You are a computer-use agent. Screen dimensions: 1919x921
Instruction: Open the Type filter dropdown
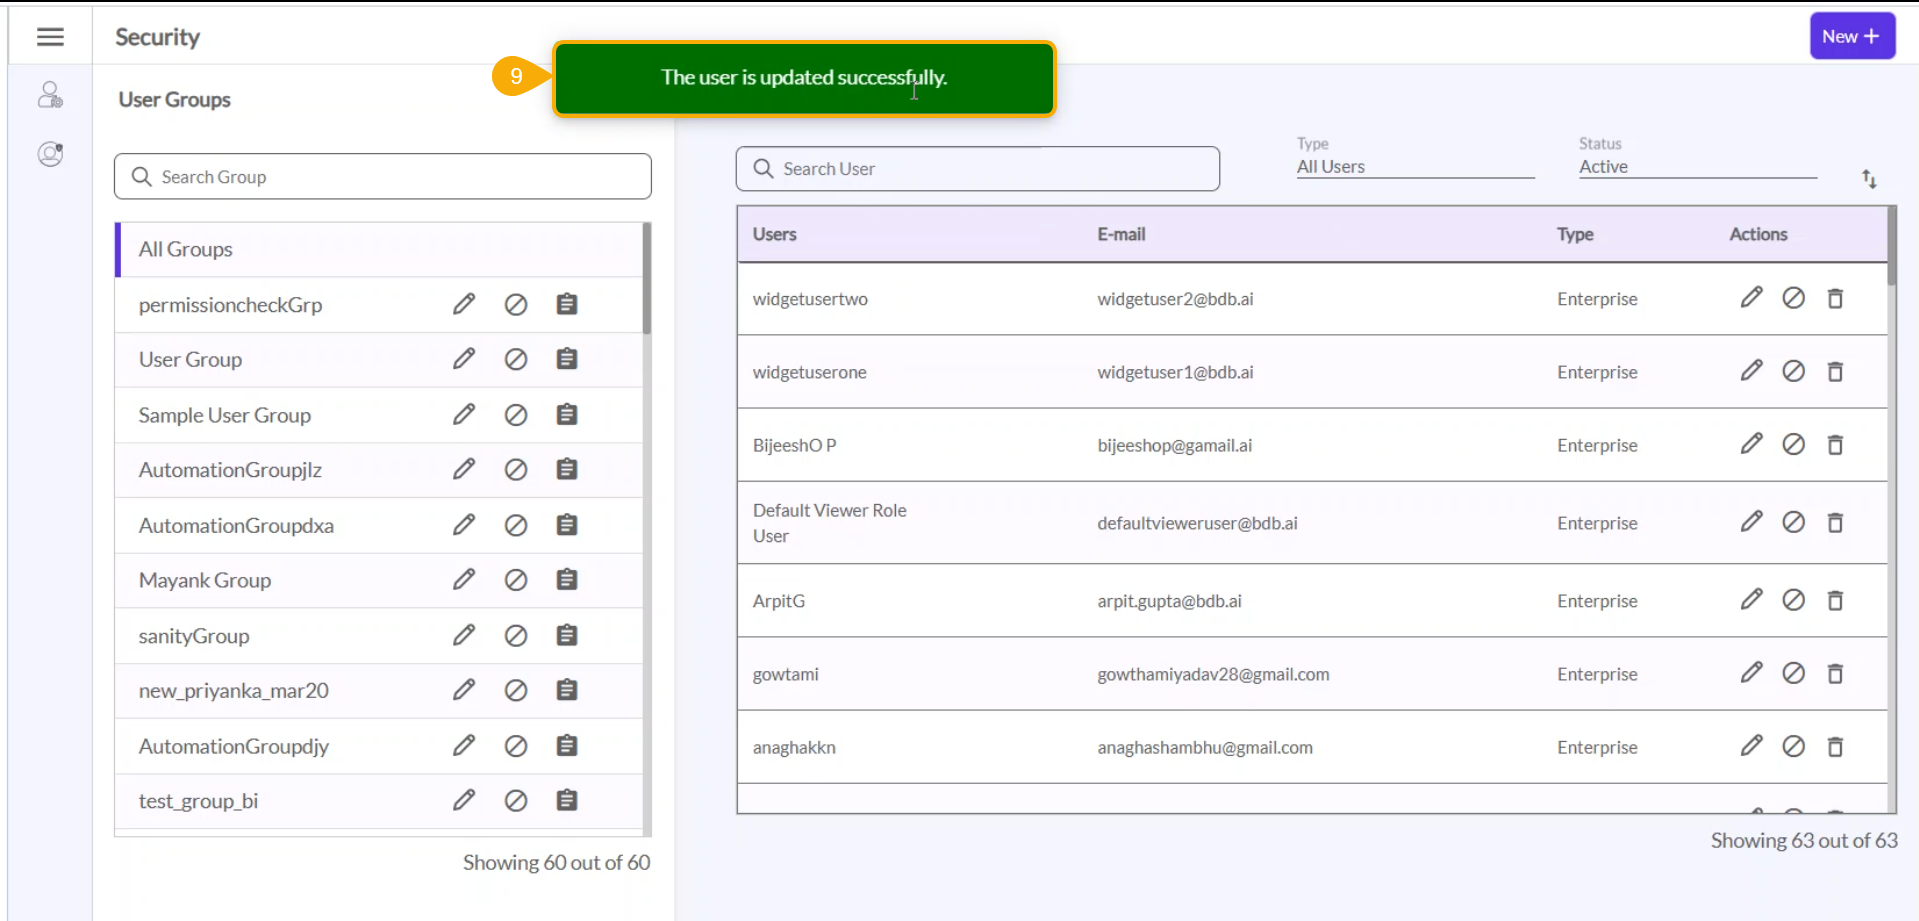(1414, 167)
